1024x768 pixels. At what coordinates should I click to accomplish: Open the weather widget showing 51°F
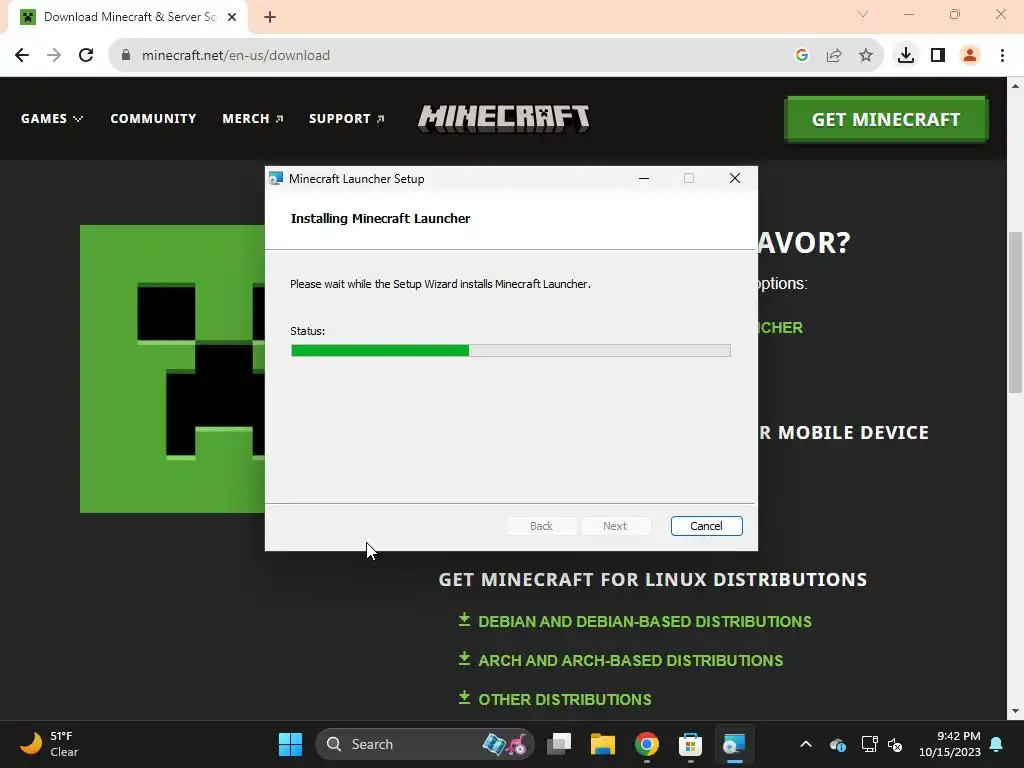tap(48, 744)
